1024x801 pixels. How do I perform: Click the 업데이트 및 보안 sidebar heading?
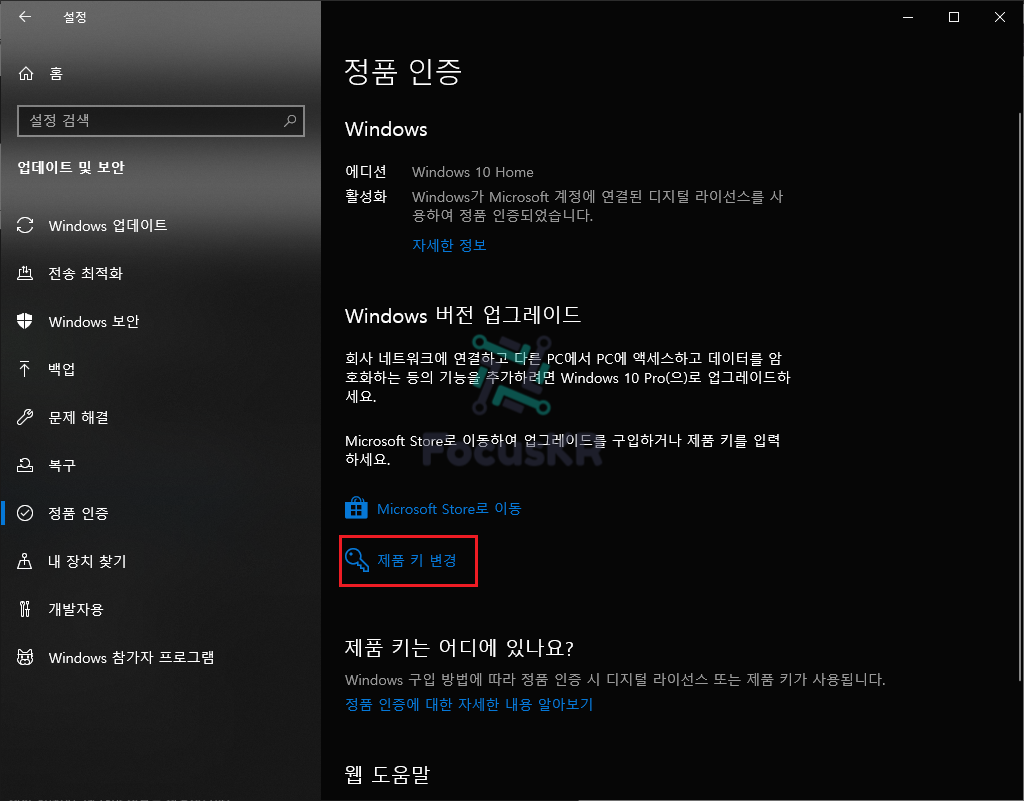click(71, 168)
